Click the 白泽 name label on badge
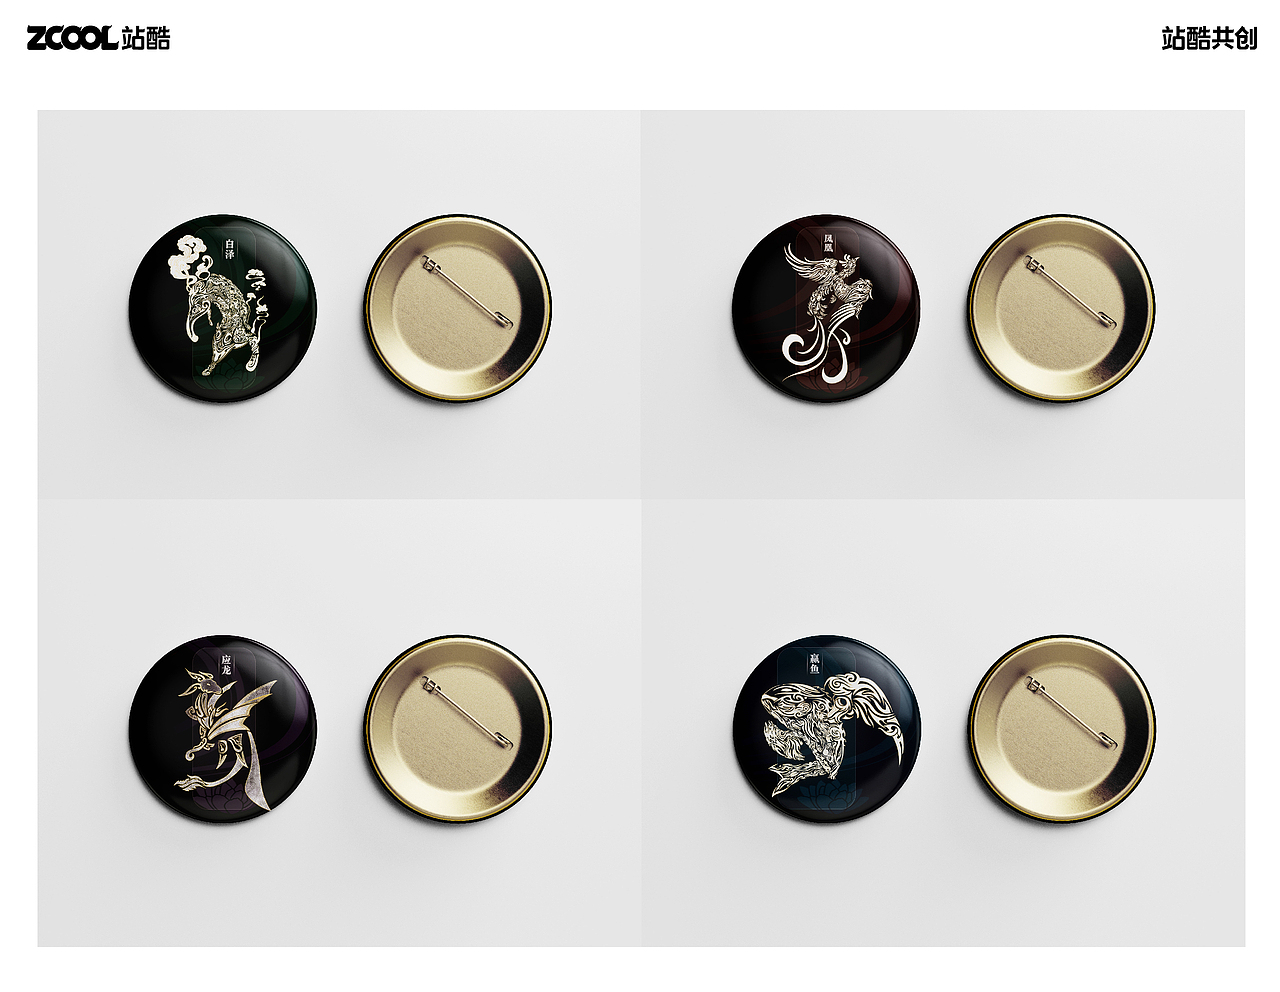 230,248
